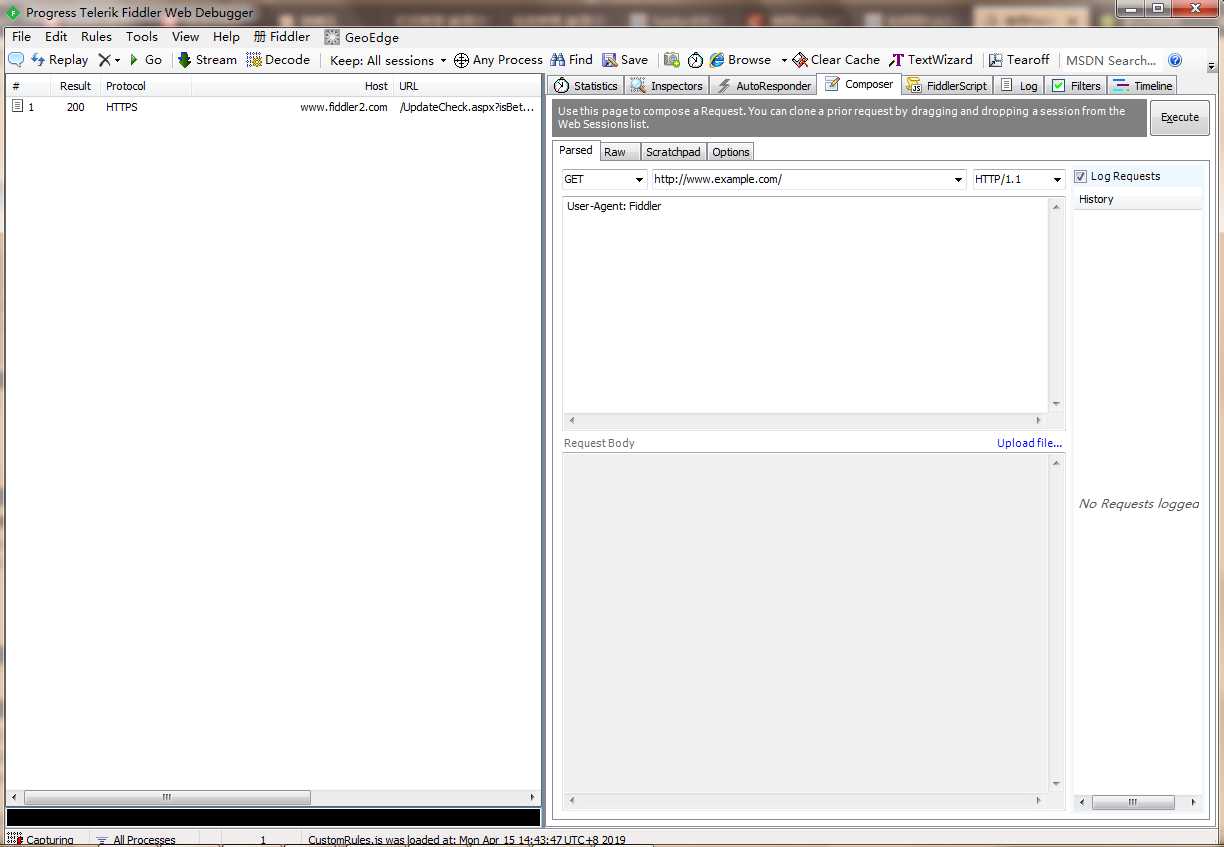The height and width of the screenshot is (847, 1224).
Task: Open the TextWizard tool
Action: coord(931,60)
